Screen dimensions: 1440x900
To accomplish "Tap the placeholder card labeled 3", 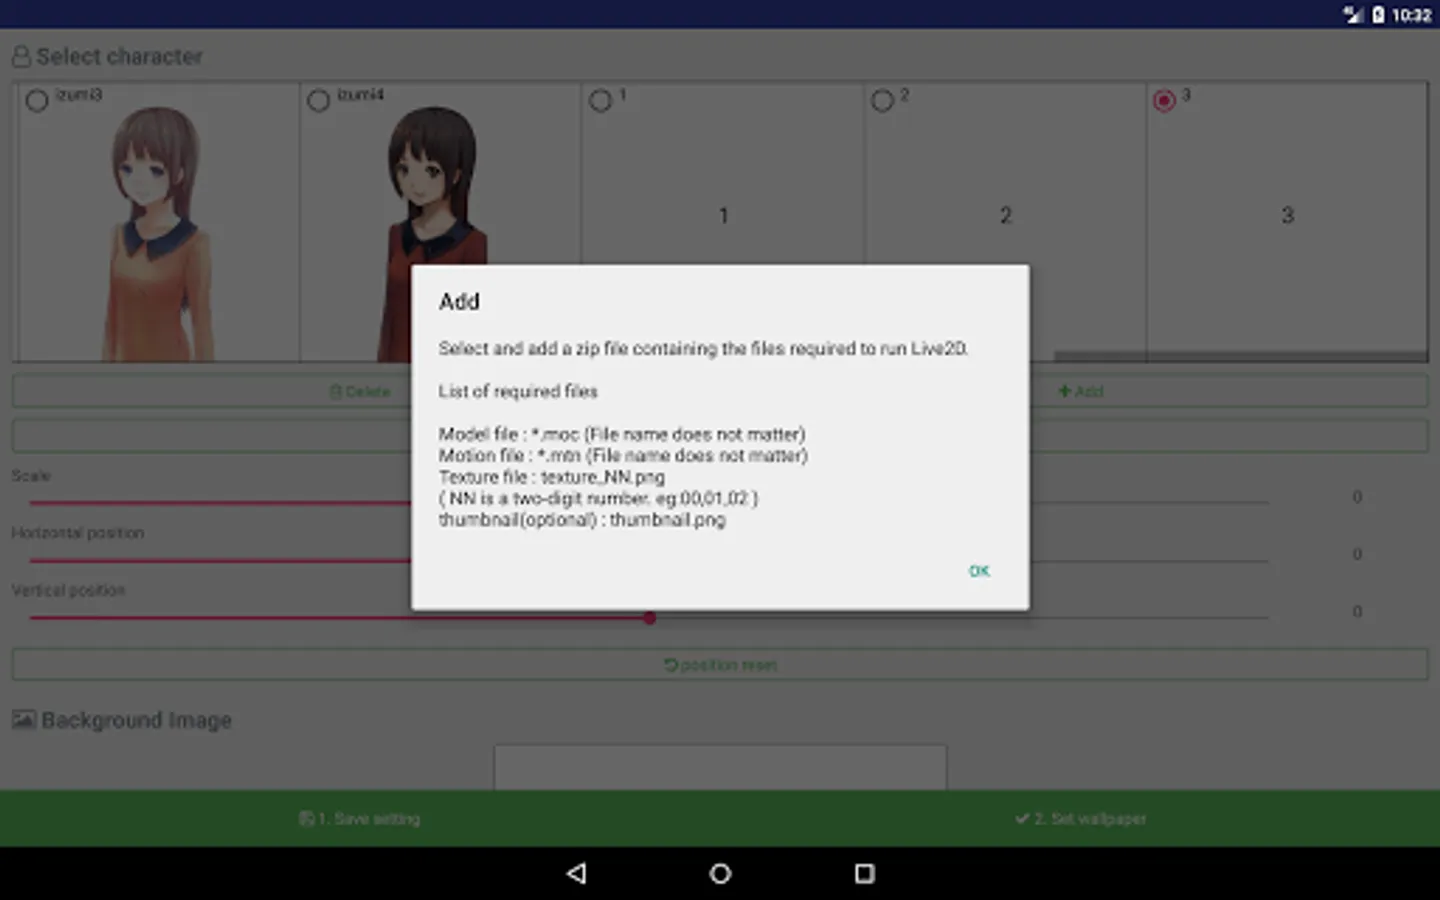I will pos(1287,221).
